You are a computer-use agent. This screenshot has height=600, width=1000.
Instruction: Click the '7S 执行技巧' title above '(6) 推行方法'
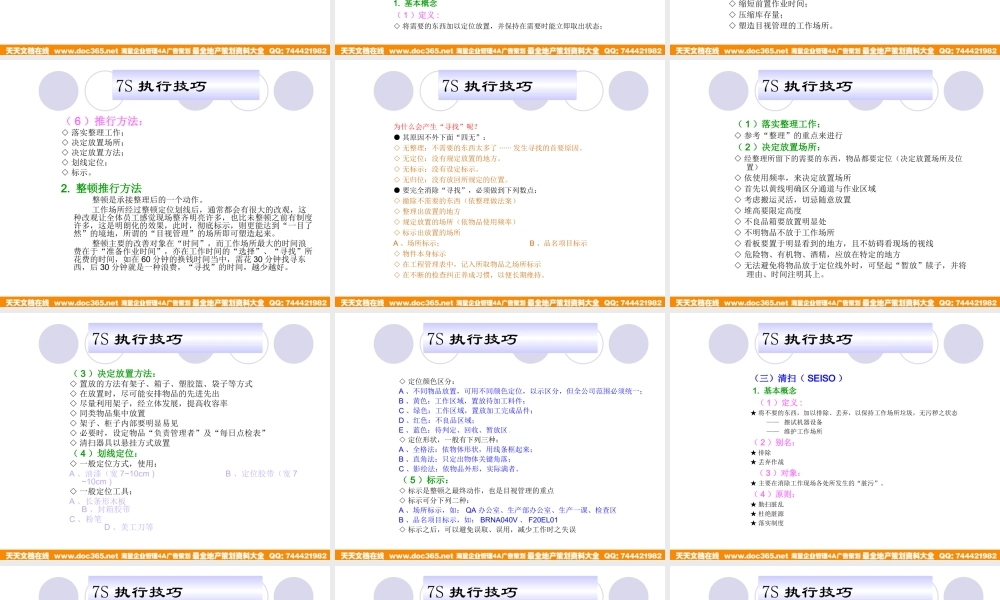point(161,86)
